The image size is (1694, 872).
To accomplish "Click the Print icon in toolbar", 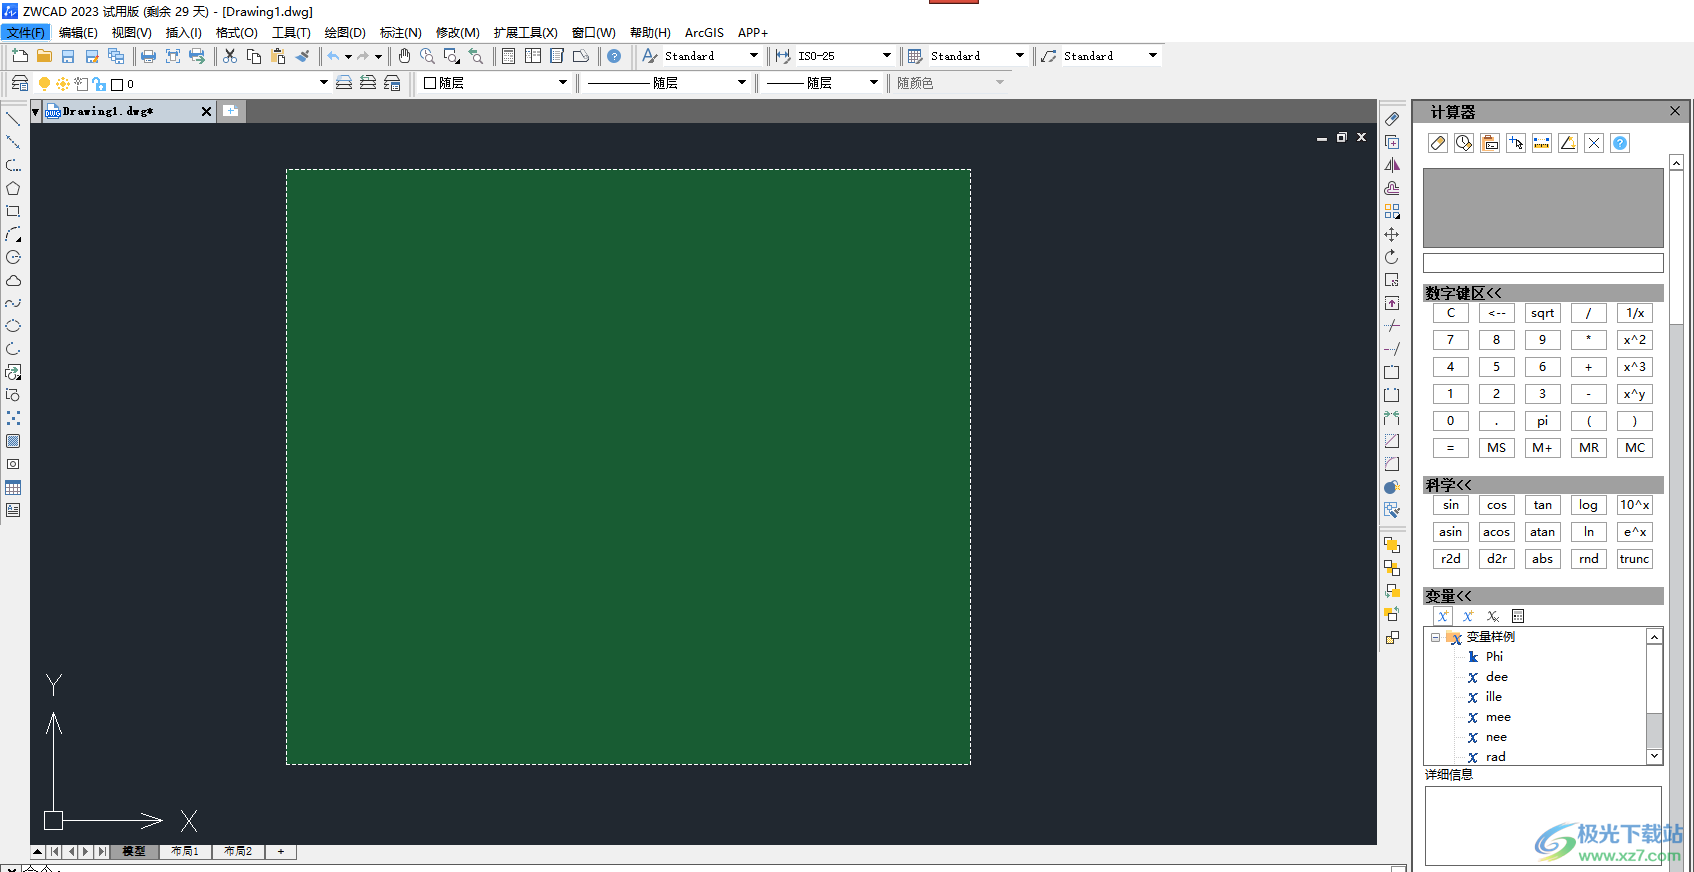I will point(148,56).
